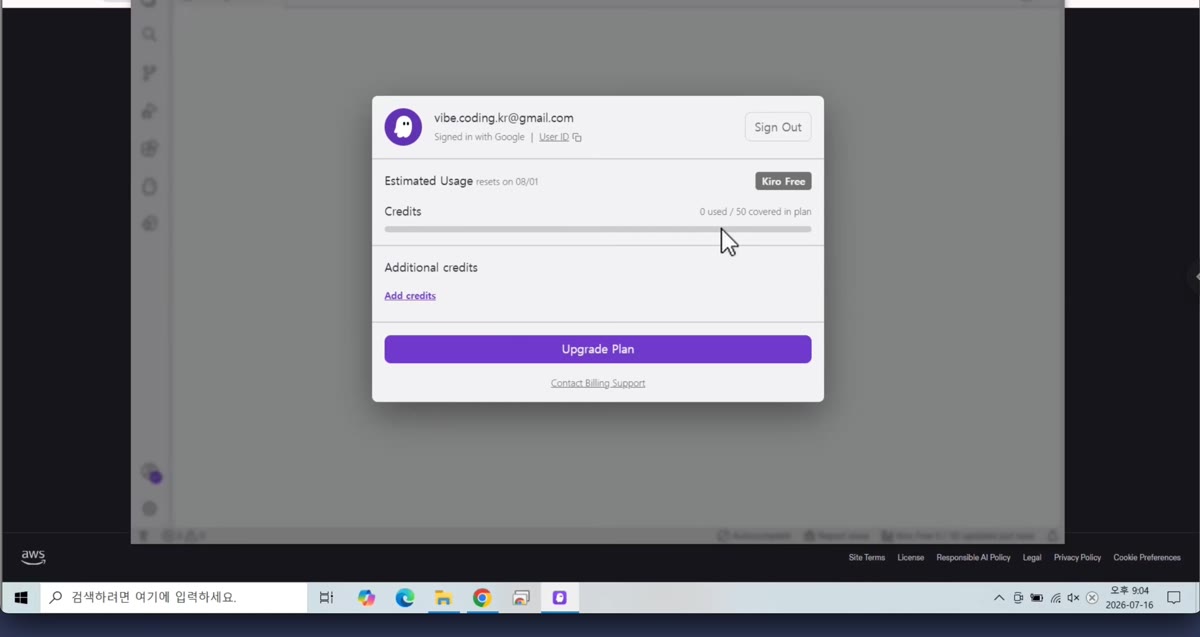Image resolution: width=1200 pixels, height=637 pixels.
Task: Open Task View in taskbar
Action: click(326, 598)
